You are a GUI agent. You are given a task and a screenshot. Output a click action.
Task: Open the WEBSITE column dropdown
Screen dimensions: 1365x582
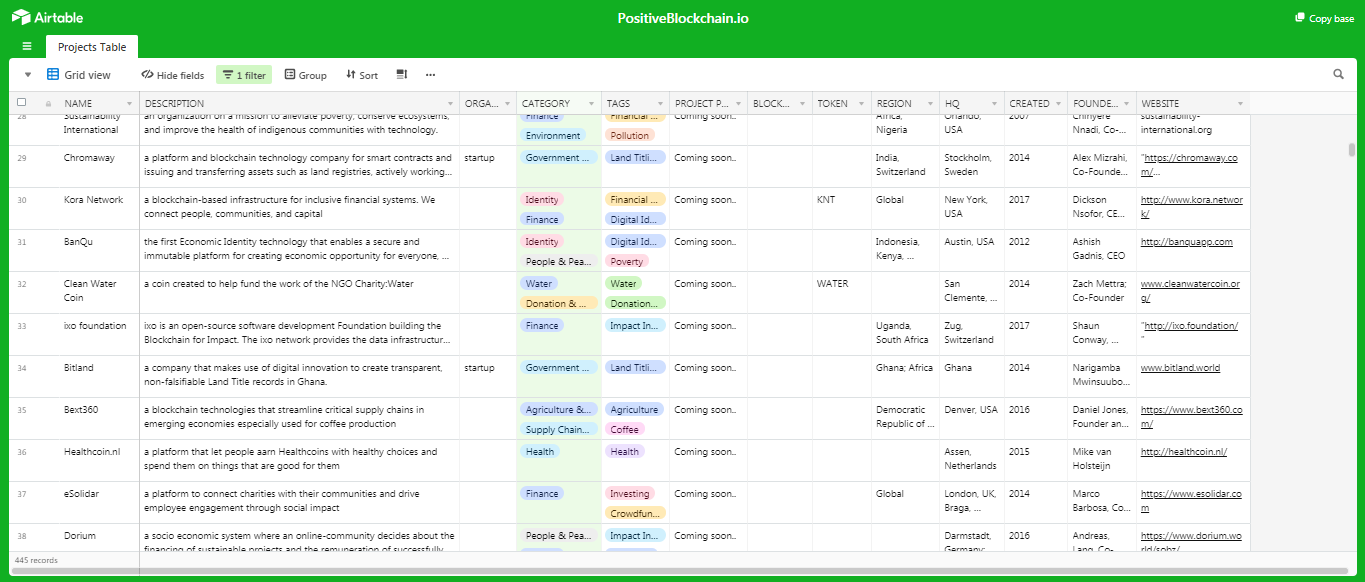point(1240,104)
